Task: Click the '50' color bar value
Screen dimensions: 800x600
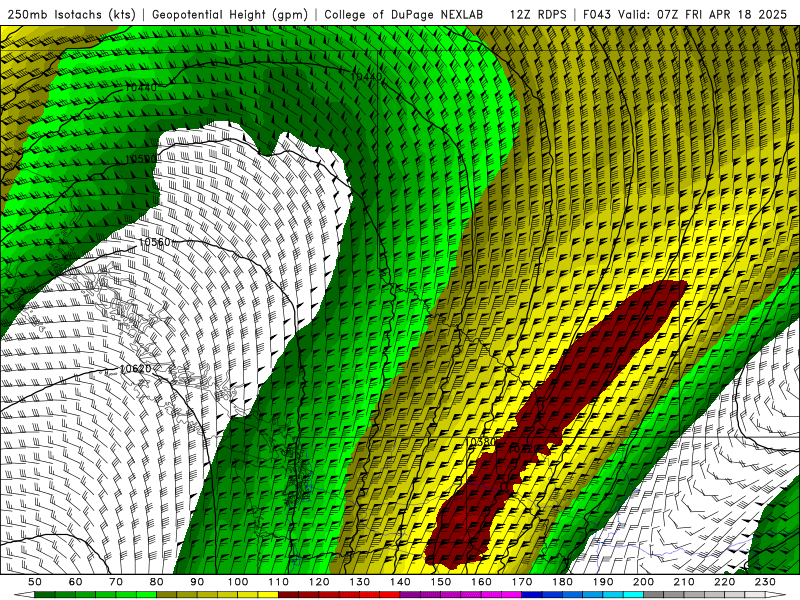Action: 35,582
